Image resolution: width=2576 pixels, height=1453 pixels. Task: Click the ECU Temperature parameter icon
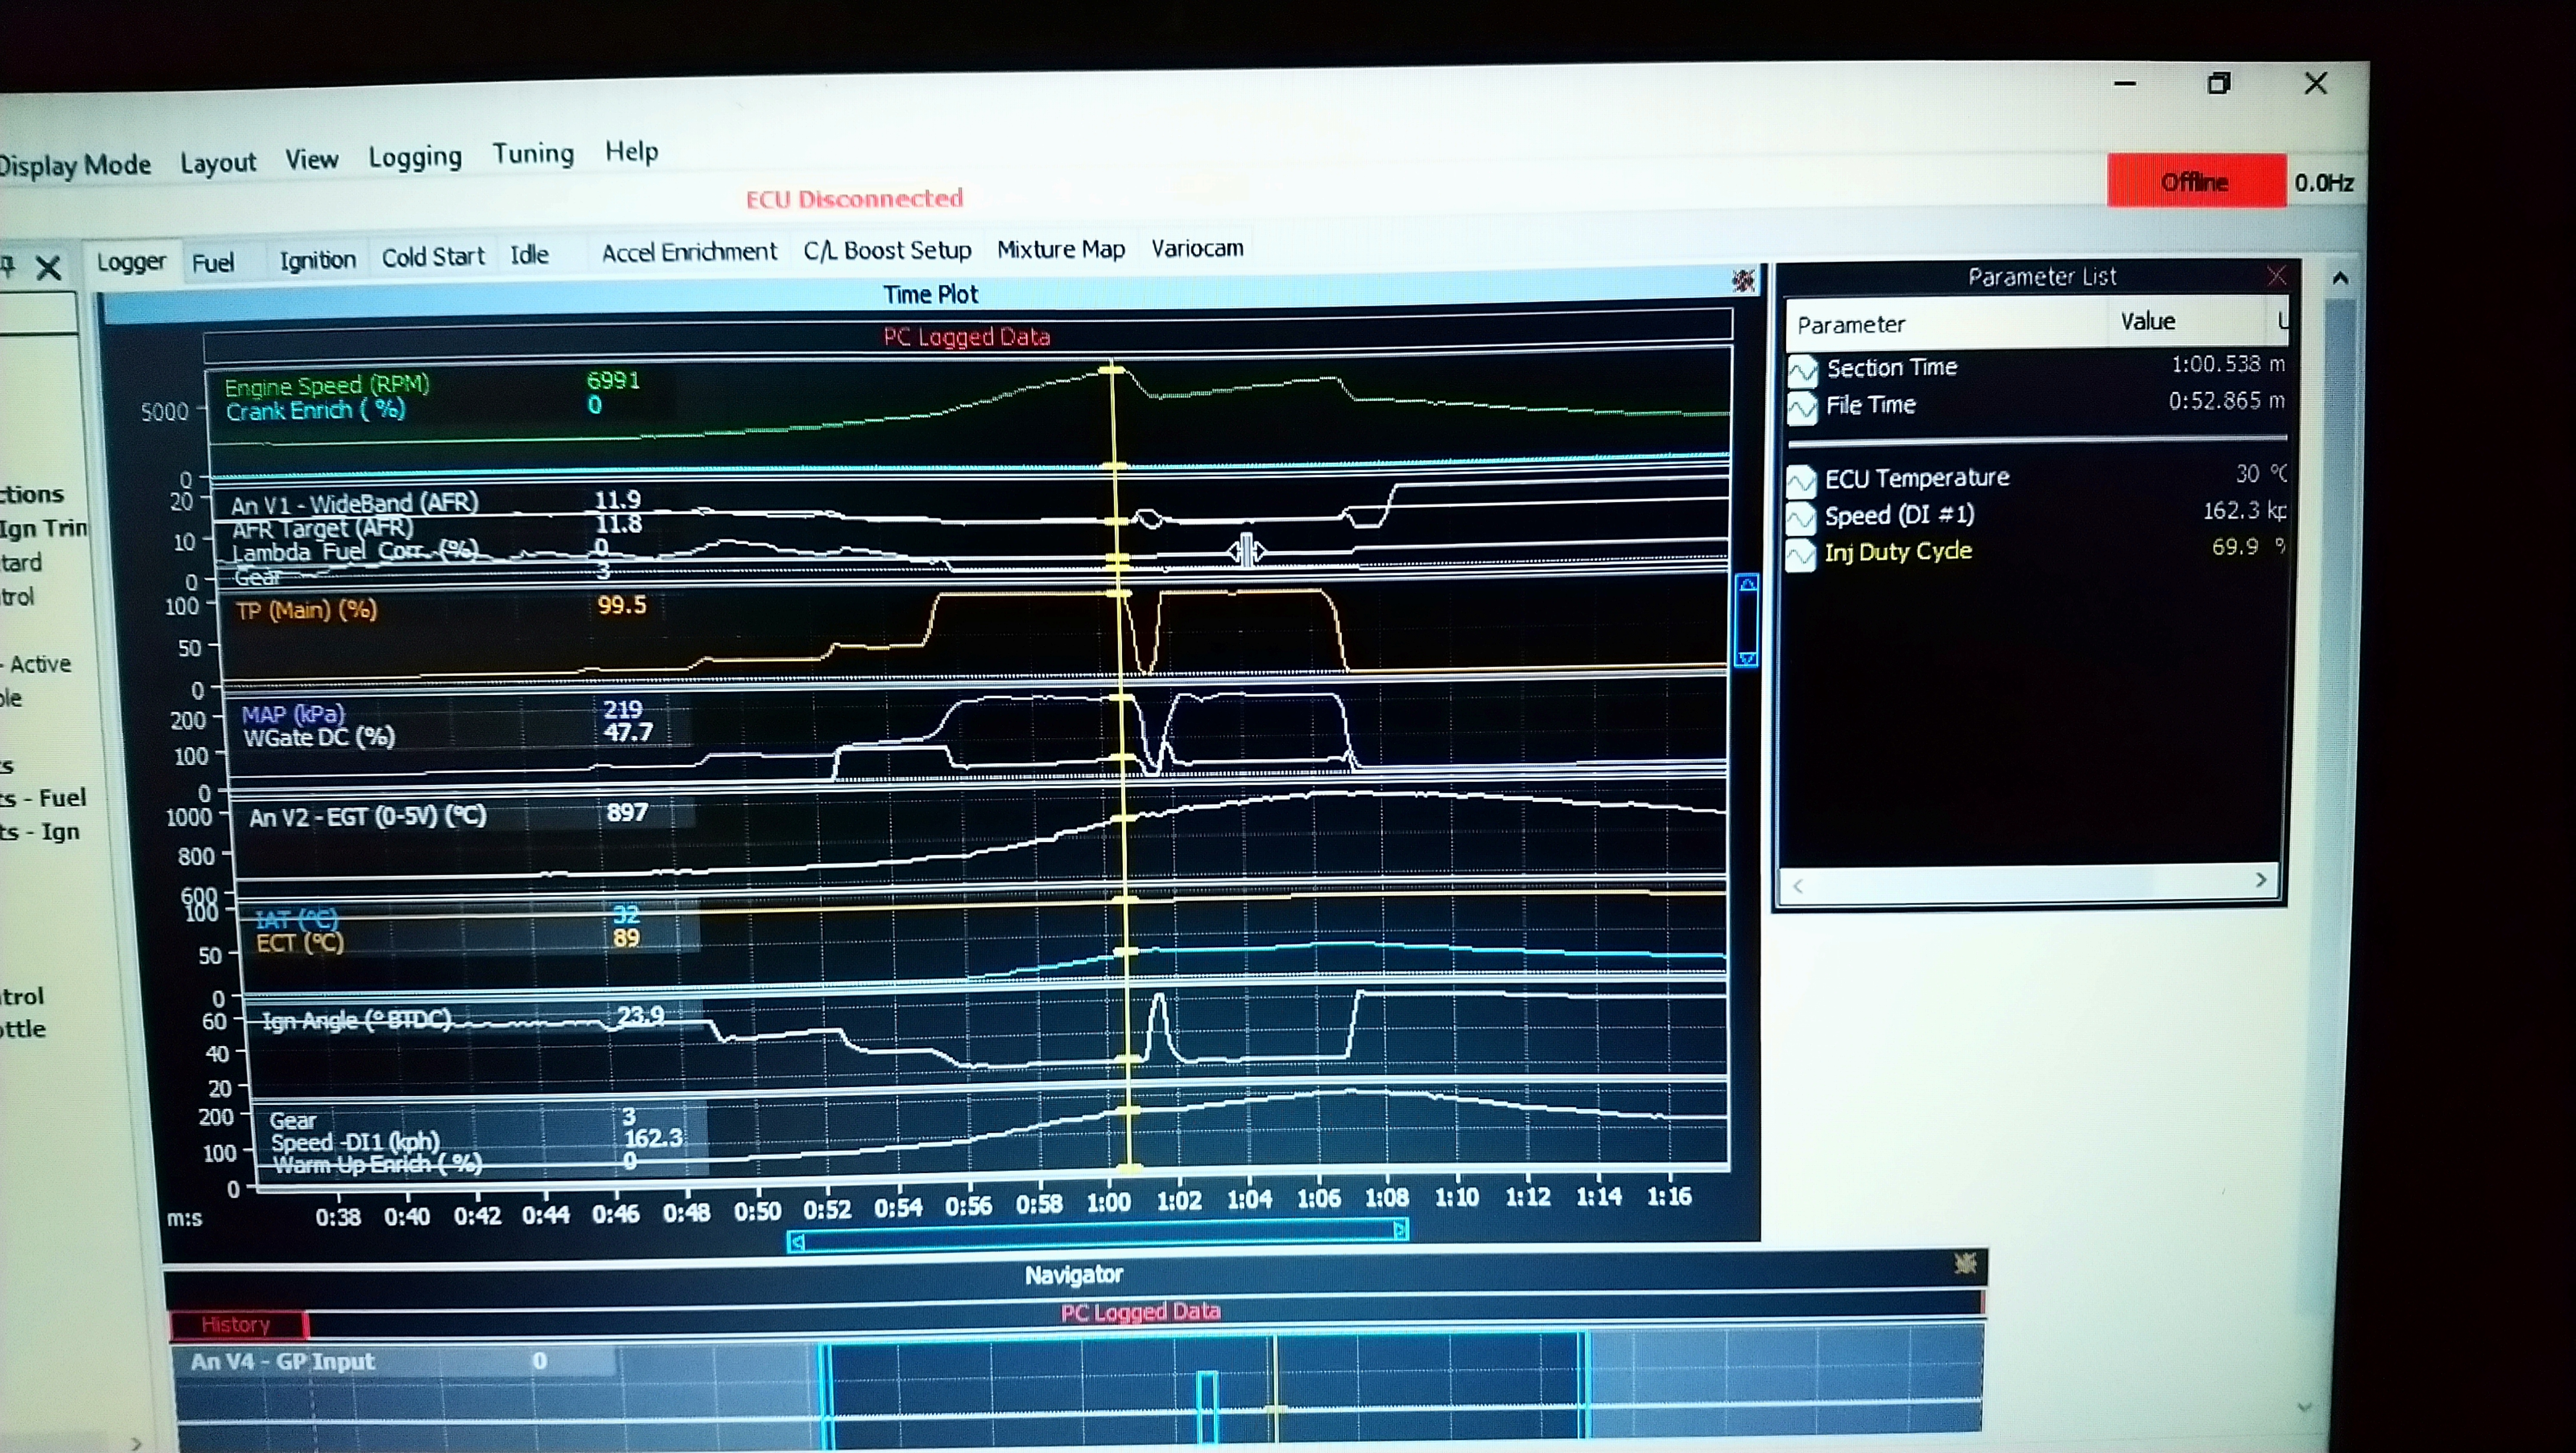(x=1801, y=481)
